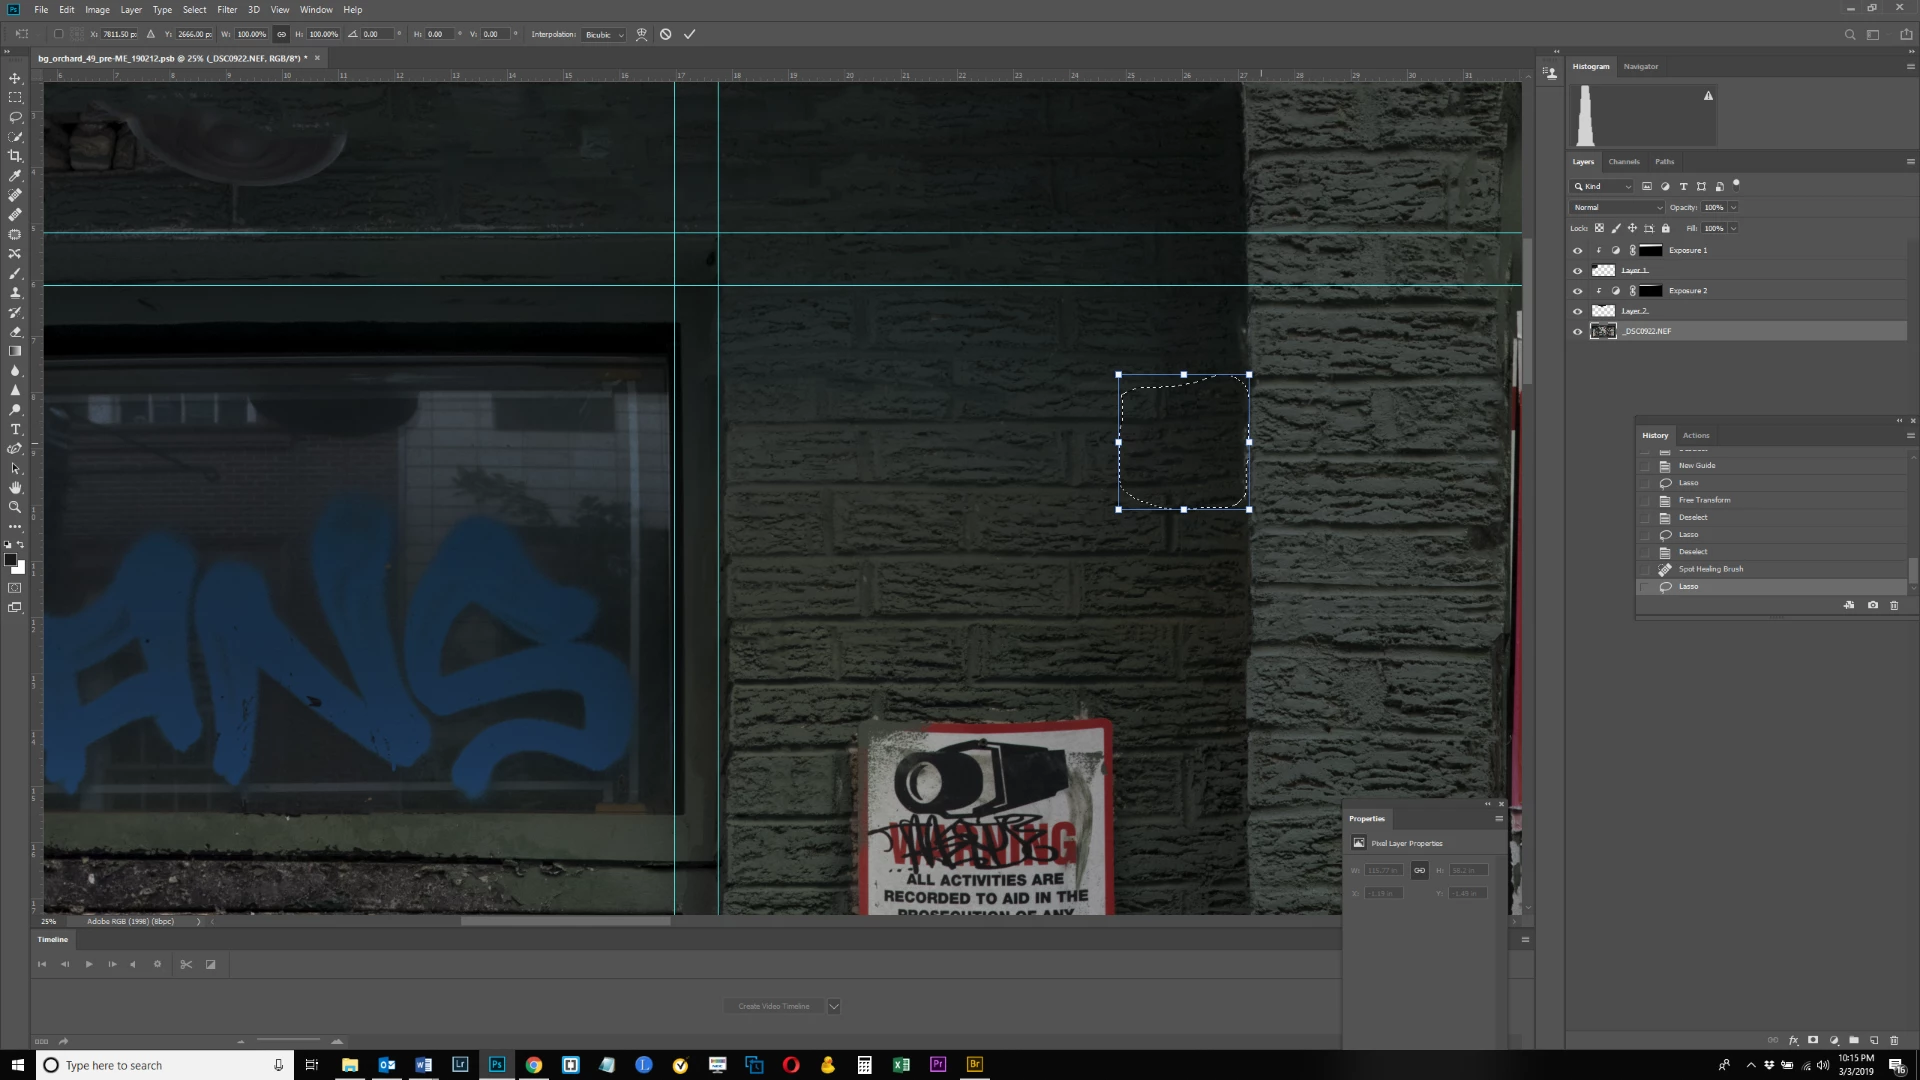Select the Spot Healing Brush history state

[1710, 569]
